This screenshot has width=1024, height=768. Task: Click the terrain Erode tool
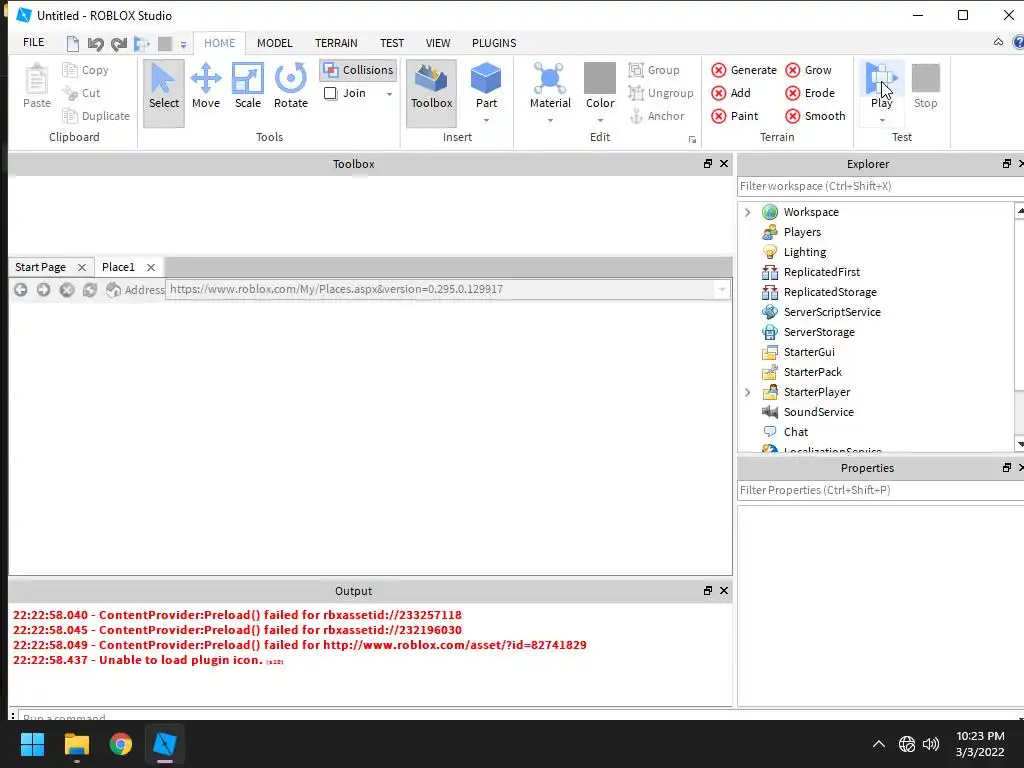(x=810, y=93)
